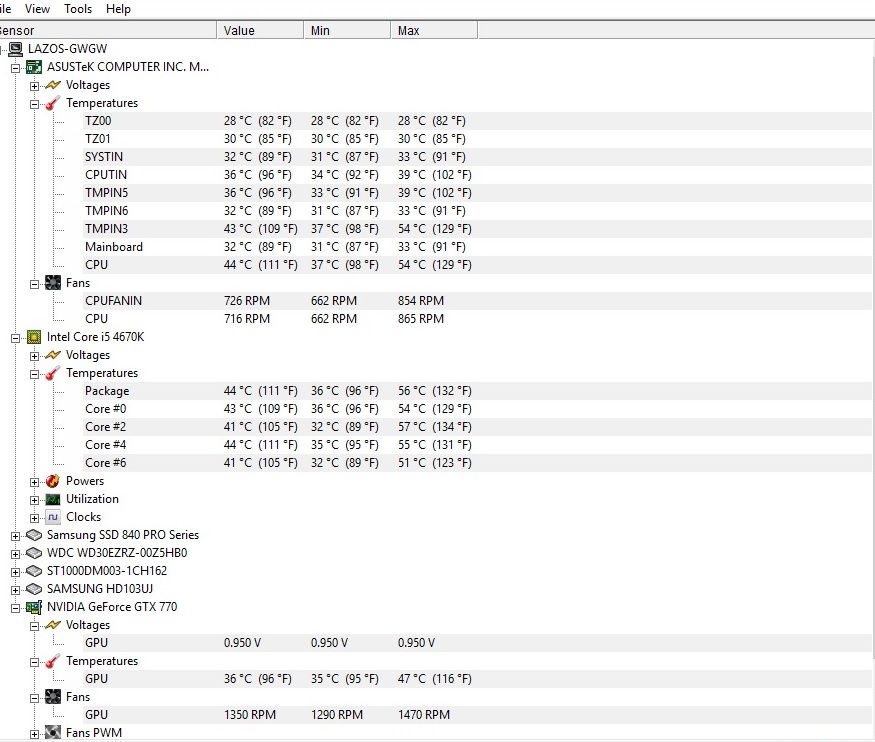
Task: Click the 1350 RPM GPU fan value
Action: (x=250, y=715)
